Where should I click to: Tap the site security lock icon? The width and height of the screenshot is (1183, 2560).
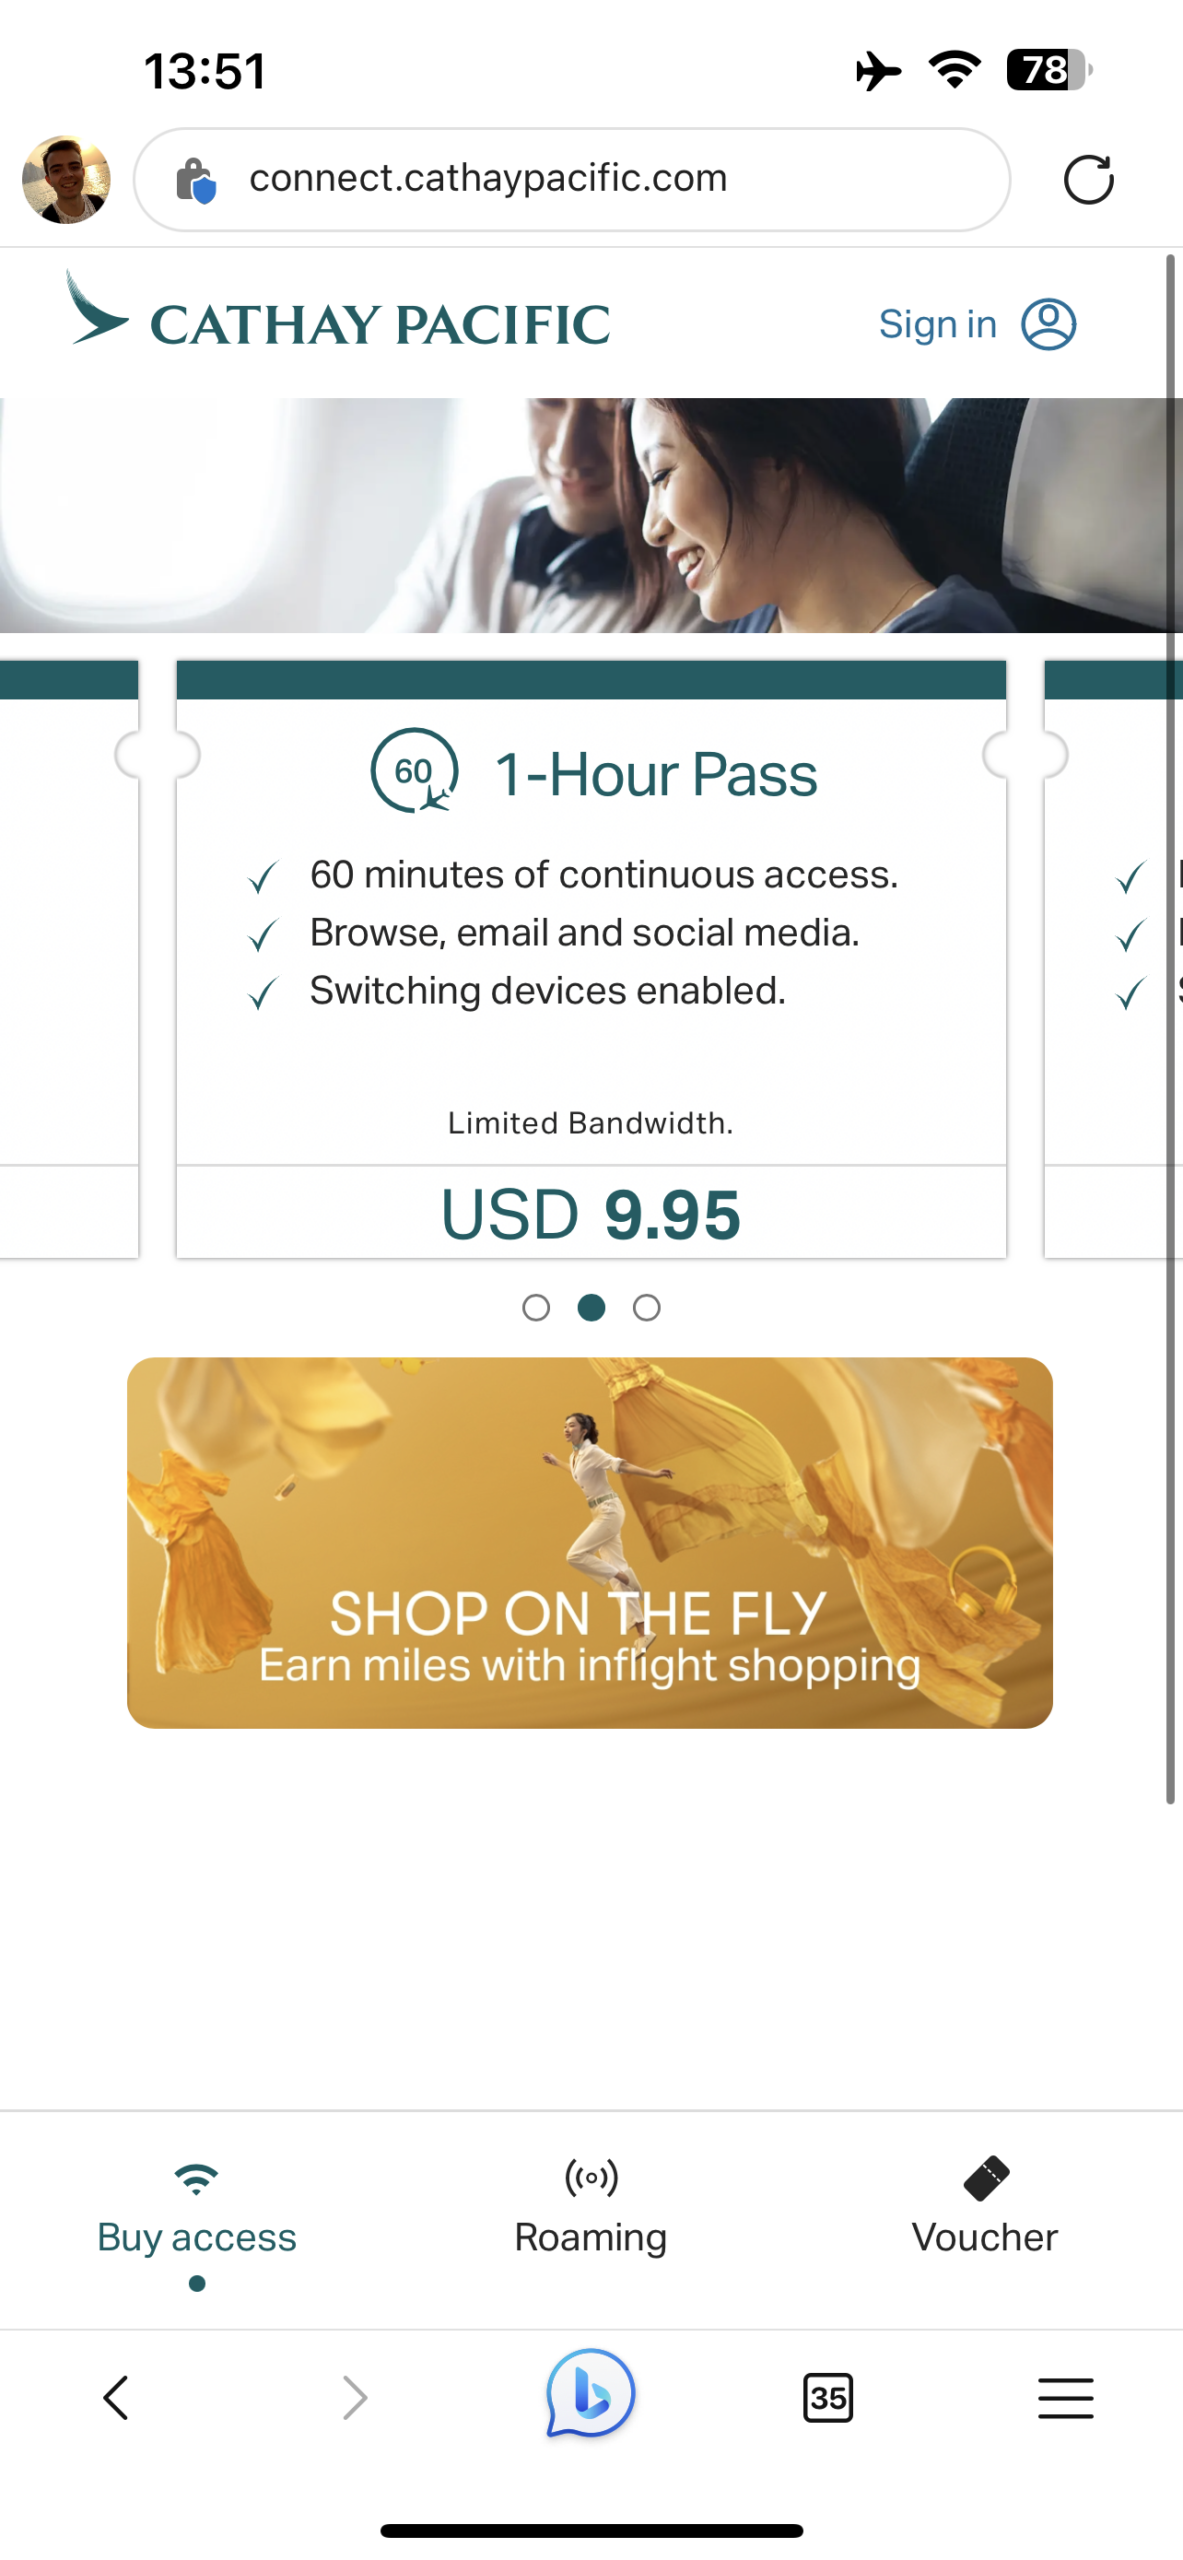pyautogui.click(x=195, y=180)
